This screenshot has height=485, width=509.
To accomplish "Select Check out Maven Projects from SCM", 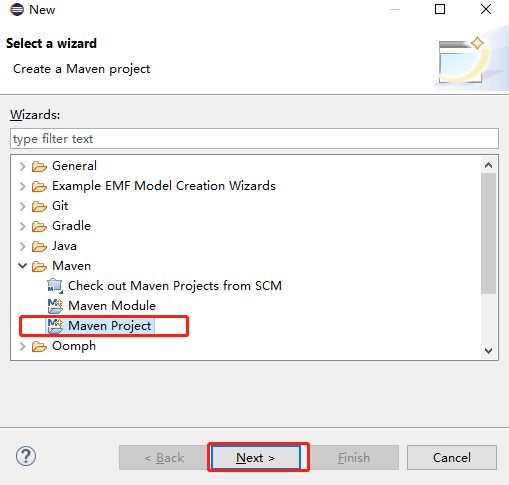I will pyautogui.click(x=175, y=286).
